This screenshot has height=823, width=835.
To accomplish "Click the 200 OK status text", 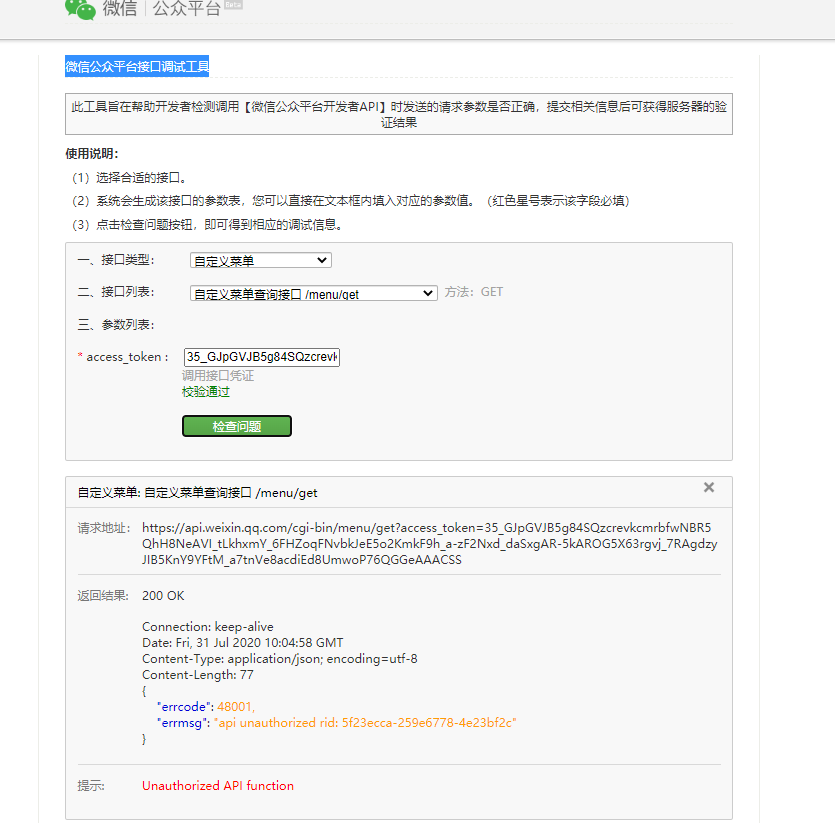I will coord(163,596).
